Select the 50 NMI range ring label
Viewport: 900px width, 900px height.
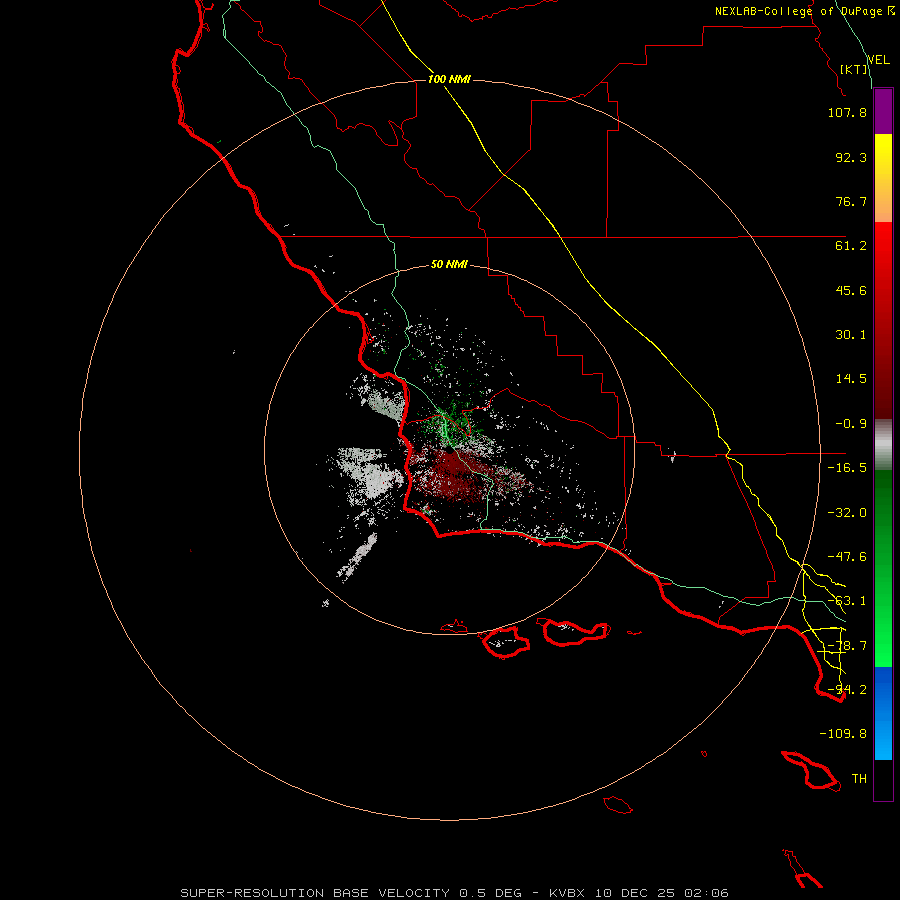[x=449, y=264]
